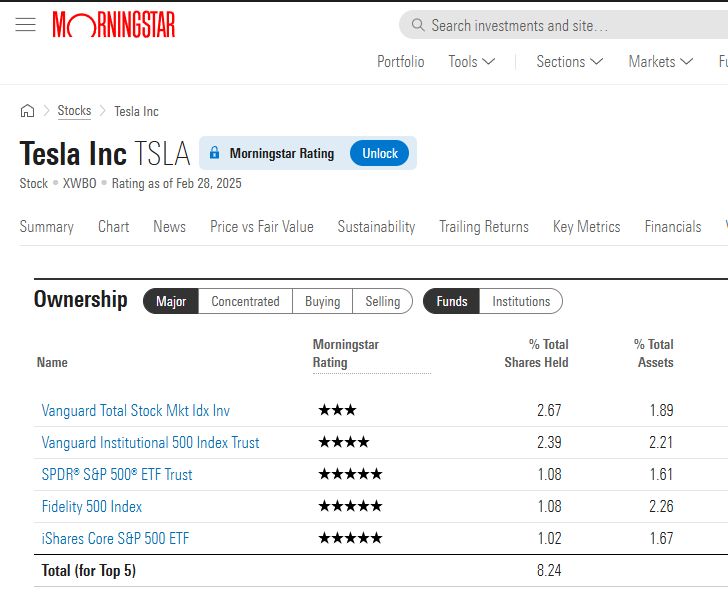Select the Selling ownership toggle
The width and height of the screenshot is (728, 593).
click(x=383, y=301)
